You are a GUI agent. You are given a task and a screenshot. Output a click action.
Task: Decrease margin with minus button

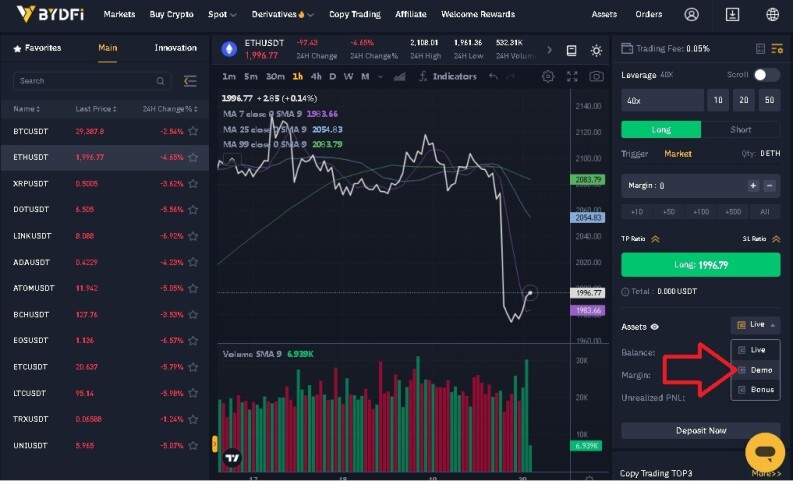click(769, 186)
